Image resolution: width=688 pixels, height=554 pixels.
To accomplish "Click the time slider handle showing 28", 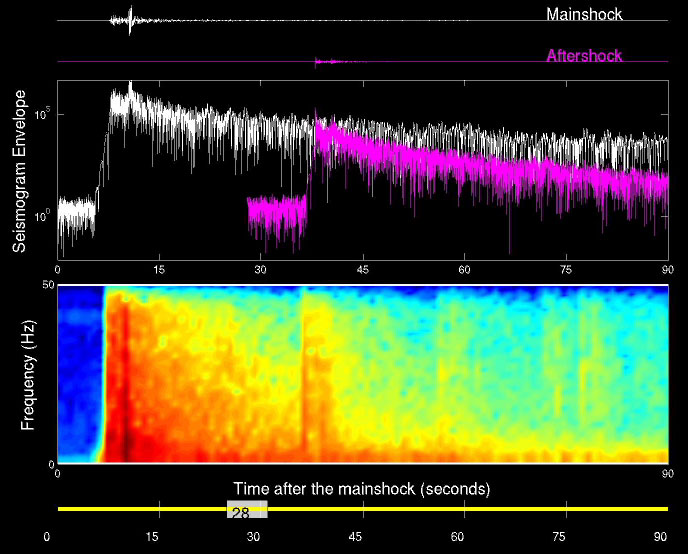I will coord(247,509).
